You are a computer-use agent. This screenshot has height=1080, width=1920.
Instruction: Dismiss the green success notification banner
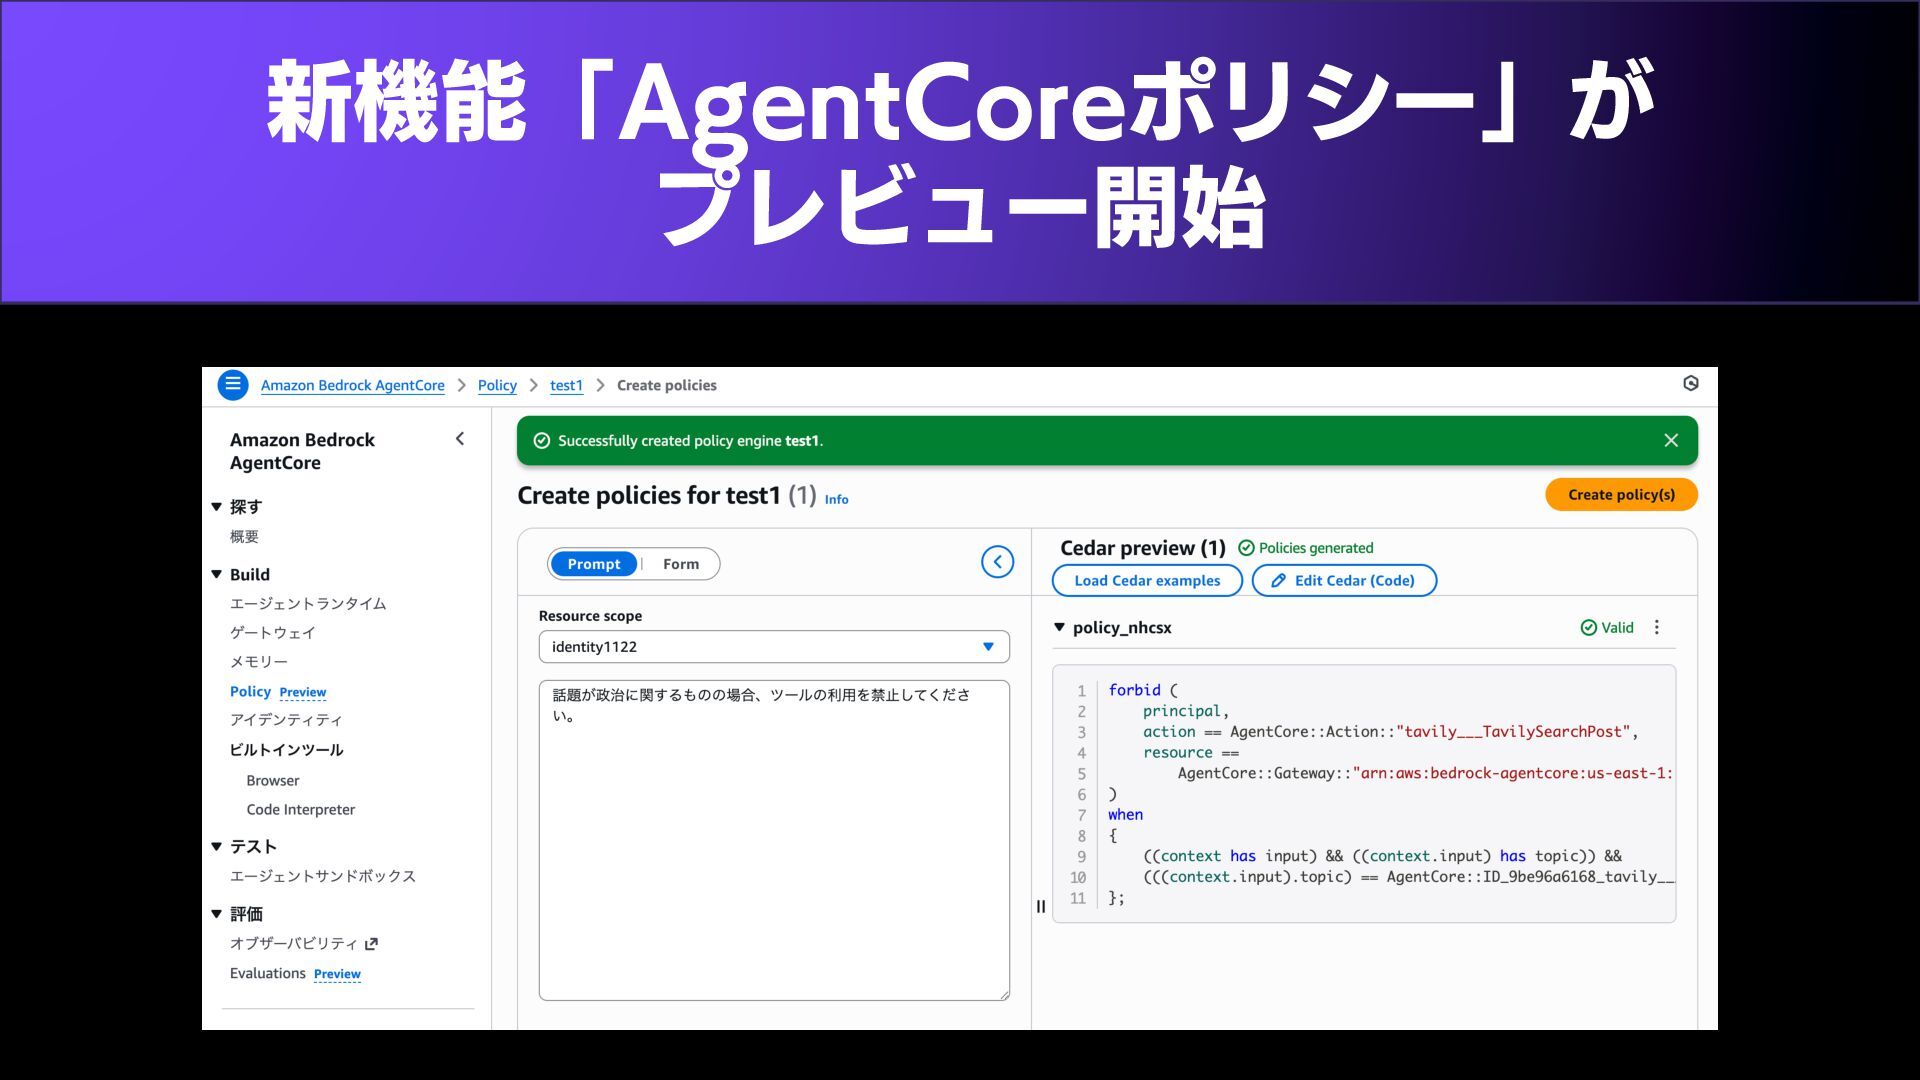coord(1670,441)
